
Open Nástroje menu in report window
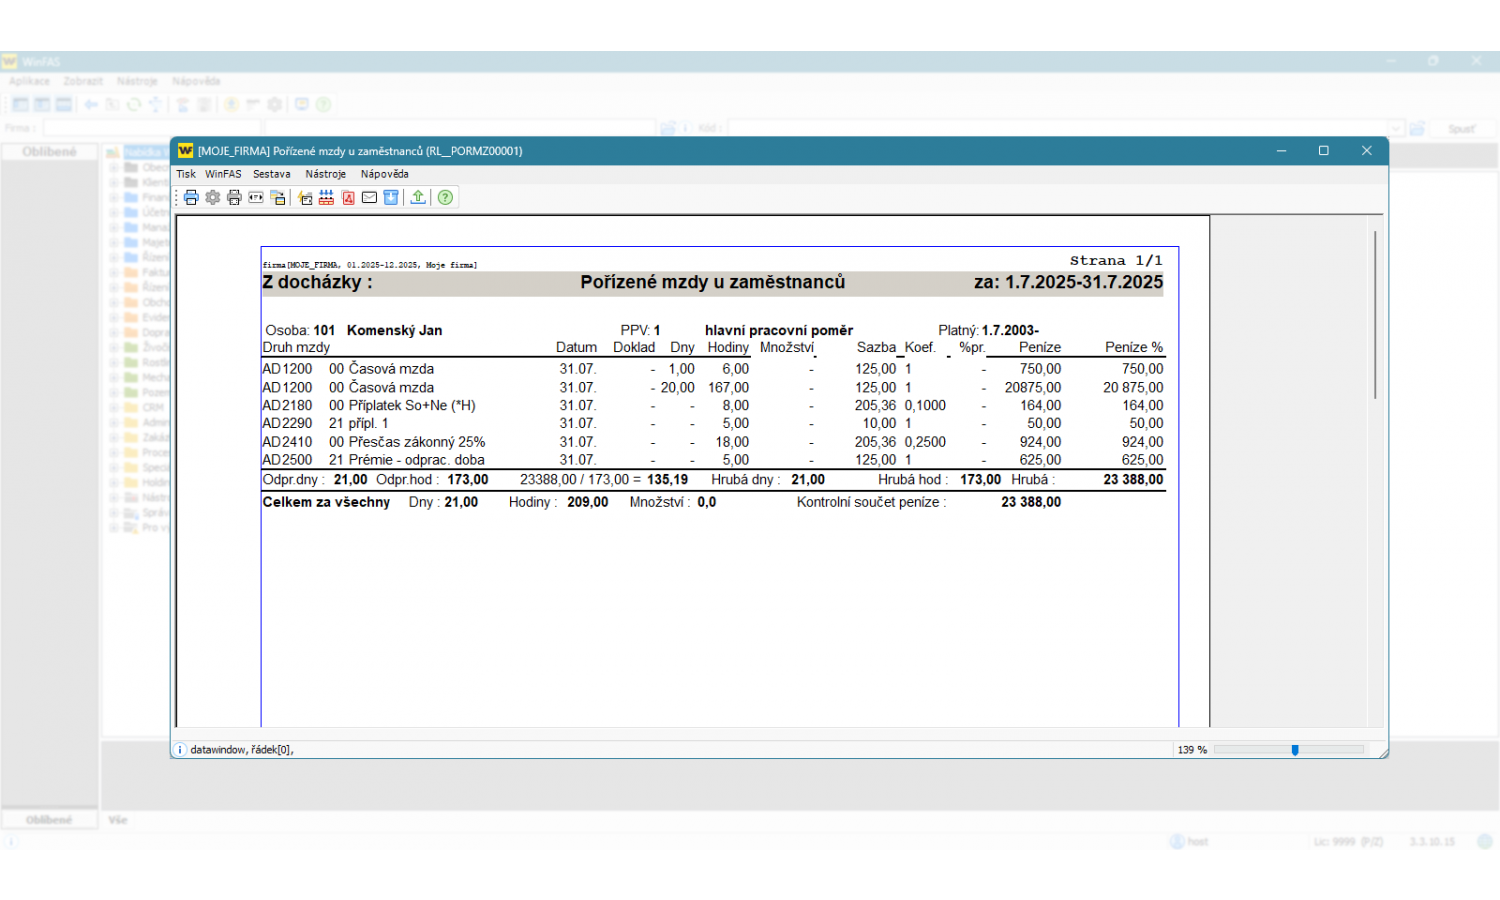coord(325,174)
